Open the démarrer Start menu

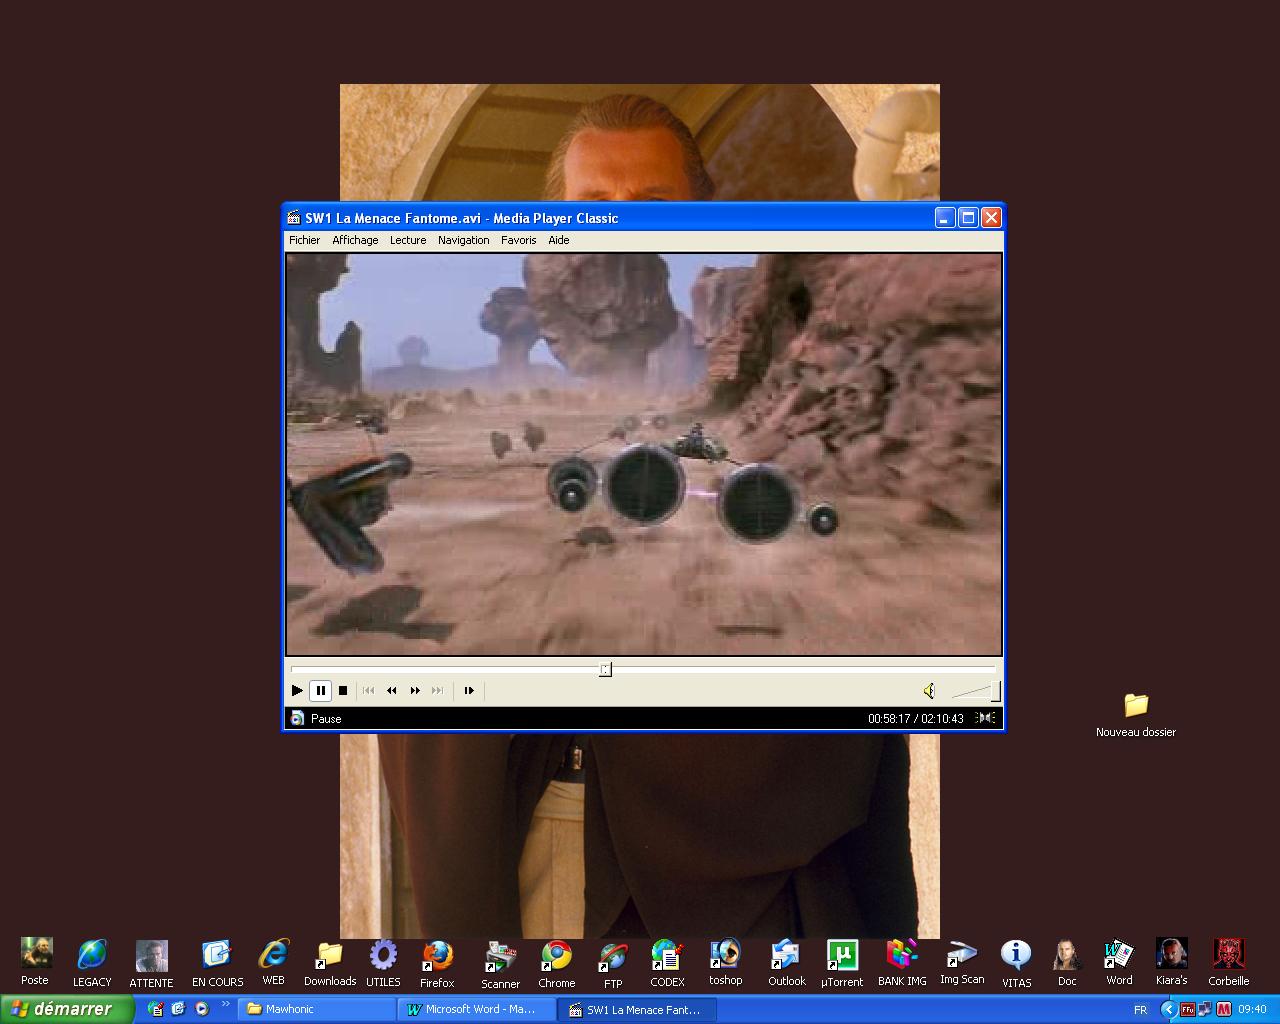click(x=66, y=1009)
